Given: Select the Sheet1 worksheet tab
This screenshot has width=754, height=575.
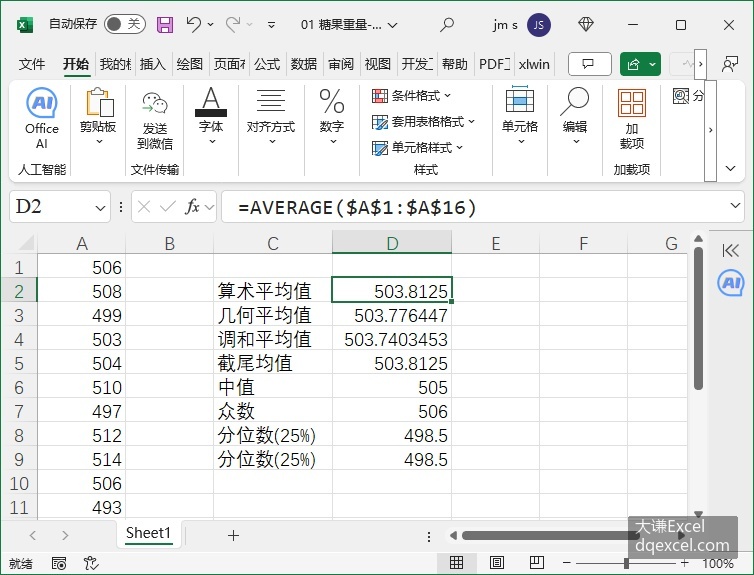Looking at the screenshot, I should (x=149, y=533).
